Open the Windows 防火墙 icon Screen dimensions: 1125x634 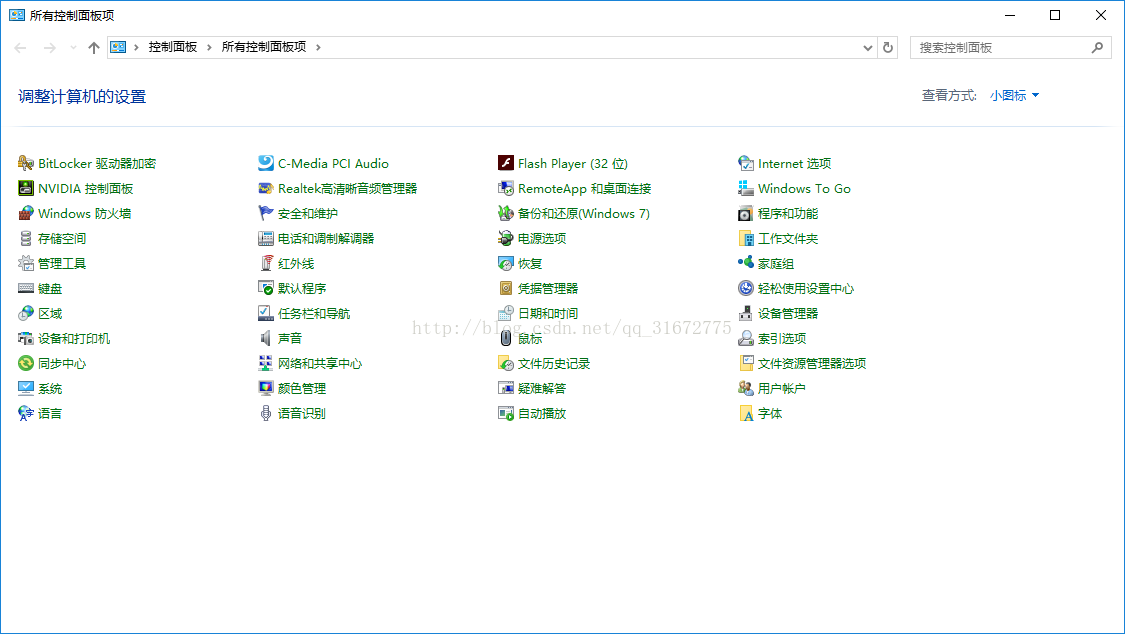[x=26, y=214]
